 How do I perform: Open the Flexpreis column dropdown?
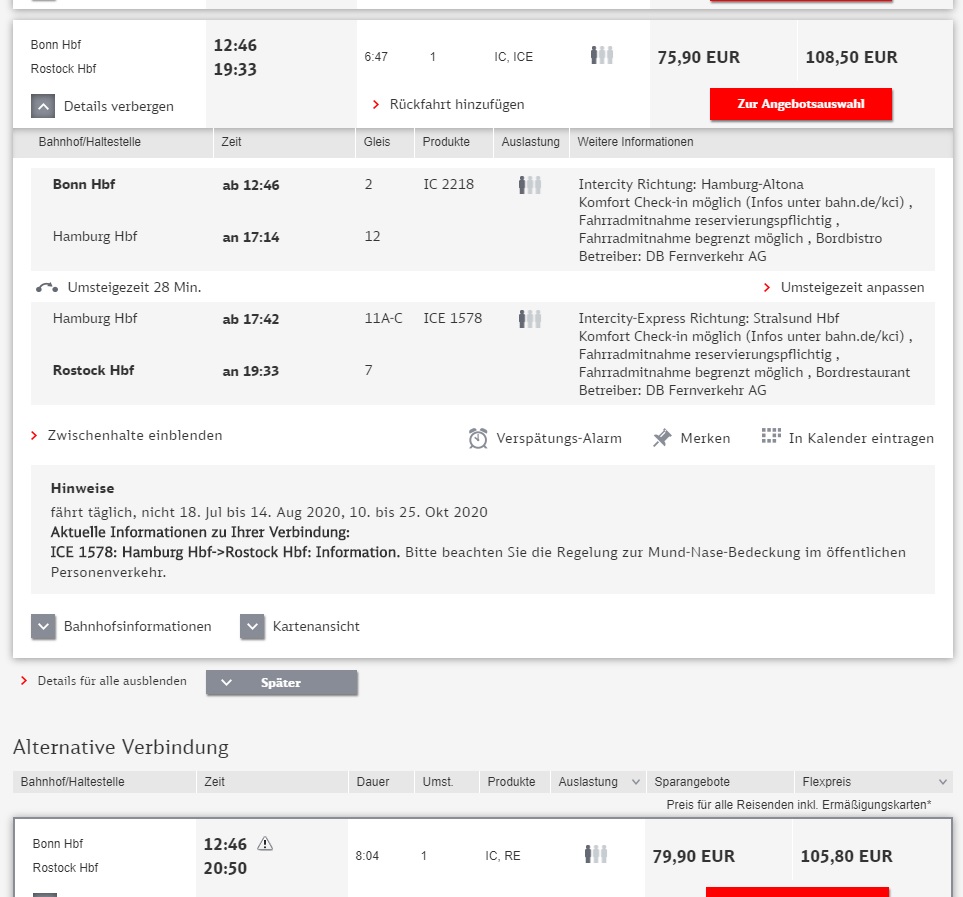click(x=942, y=782)
